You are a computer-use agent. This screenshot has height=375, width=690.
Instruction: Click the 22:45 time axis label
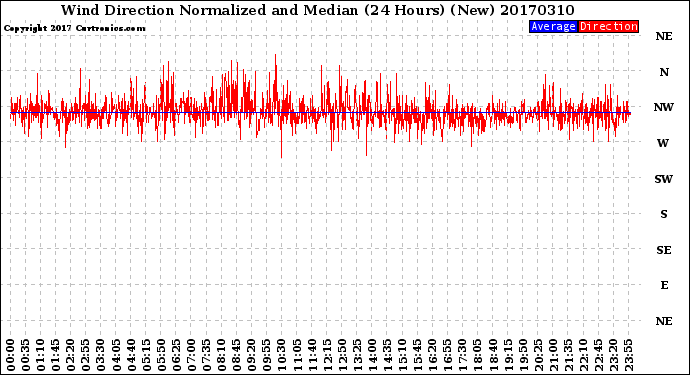pyautogui.click(x=599, y=355)
